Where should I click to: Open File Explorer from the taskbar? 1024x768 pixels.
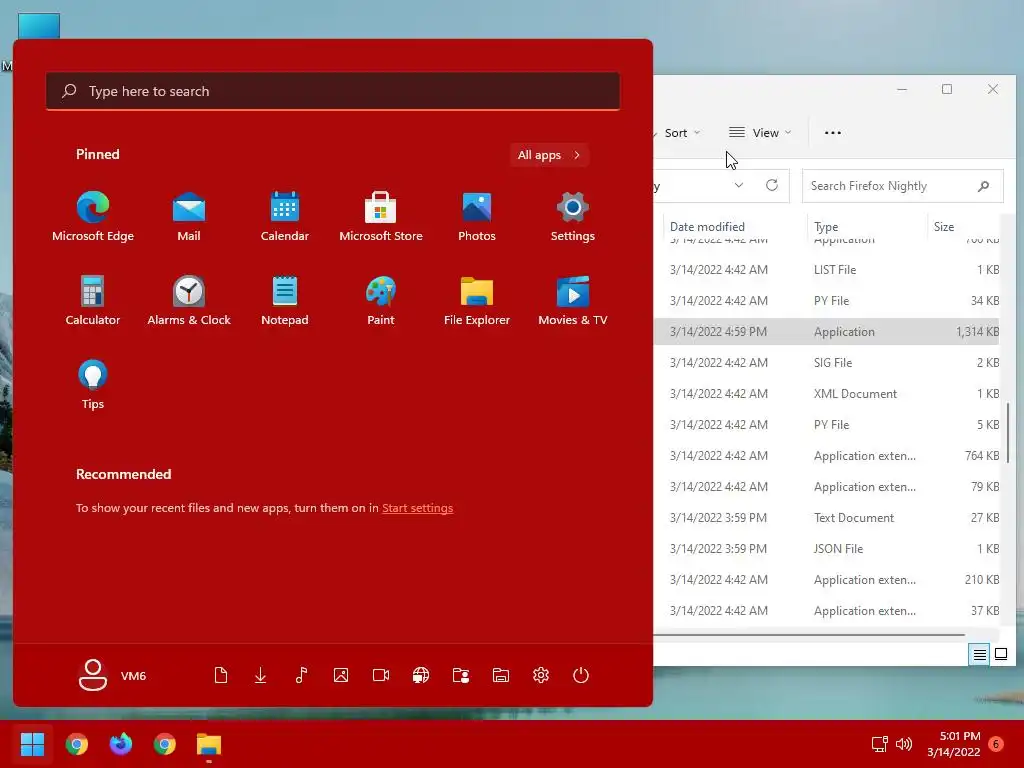coord(209,744)
